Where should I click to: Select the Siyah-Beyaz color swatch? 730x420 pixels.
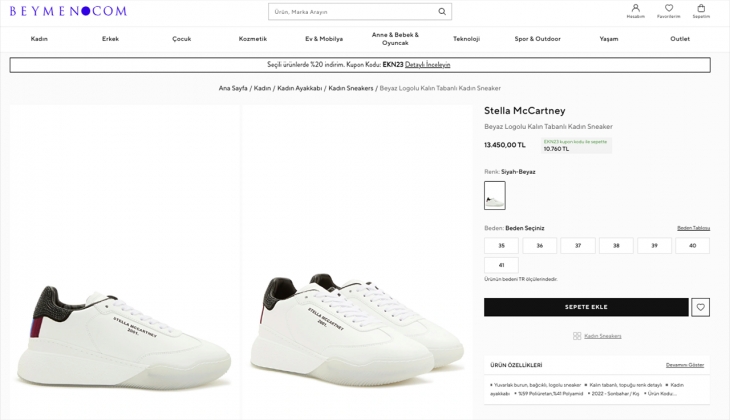[494, 195]
